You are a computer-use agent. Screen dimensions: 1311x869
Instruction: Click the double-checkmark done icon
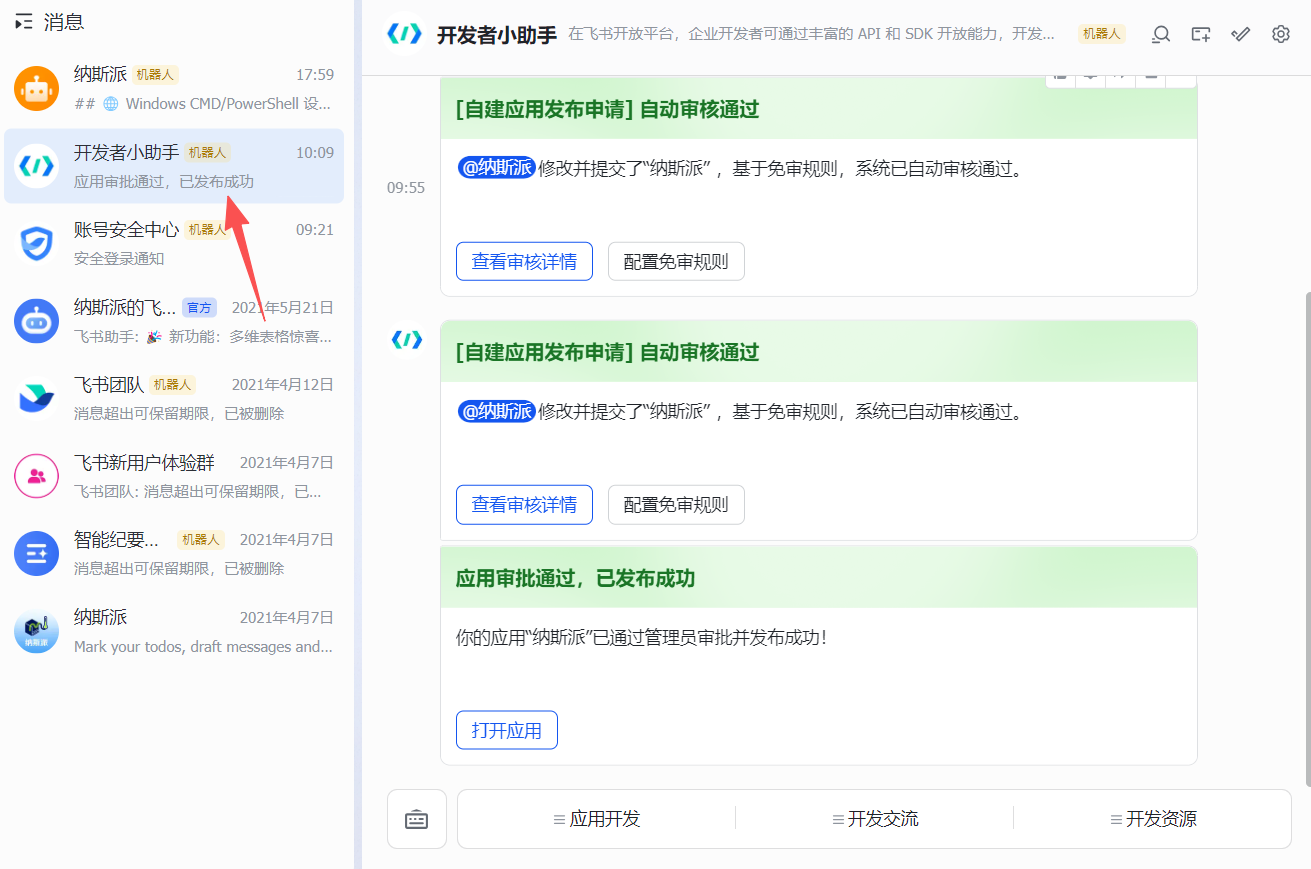pyautogui.click(x=1241, y=34)
